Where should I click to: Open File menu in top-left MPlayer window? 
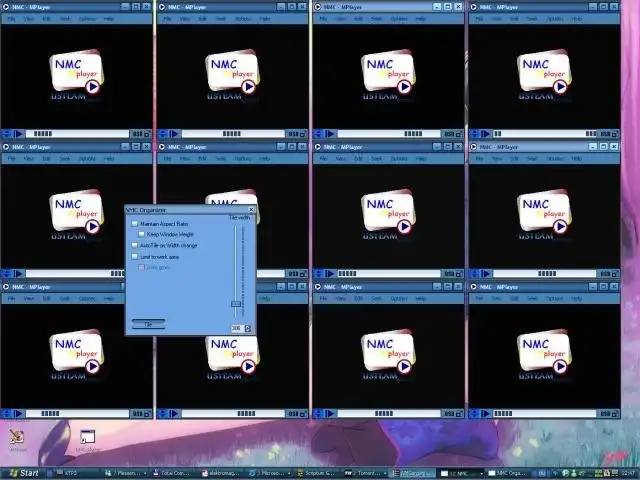click(x=11, y=19)
